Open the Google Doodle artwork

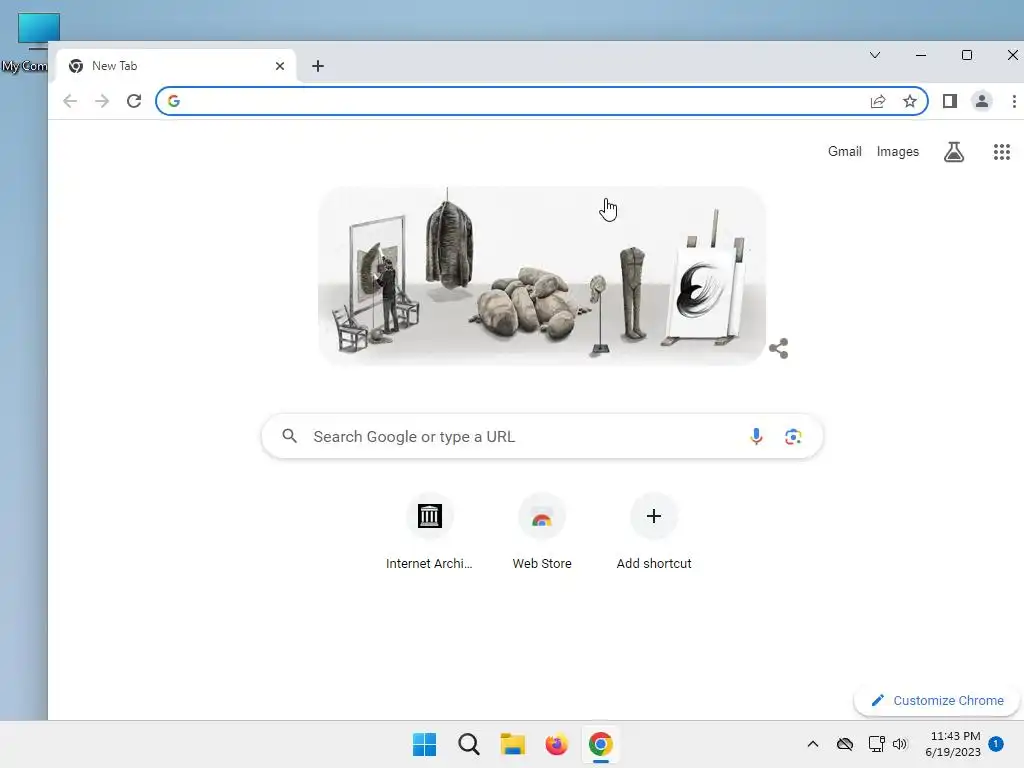click(x=541, y=276)
